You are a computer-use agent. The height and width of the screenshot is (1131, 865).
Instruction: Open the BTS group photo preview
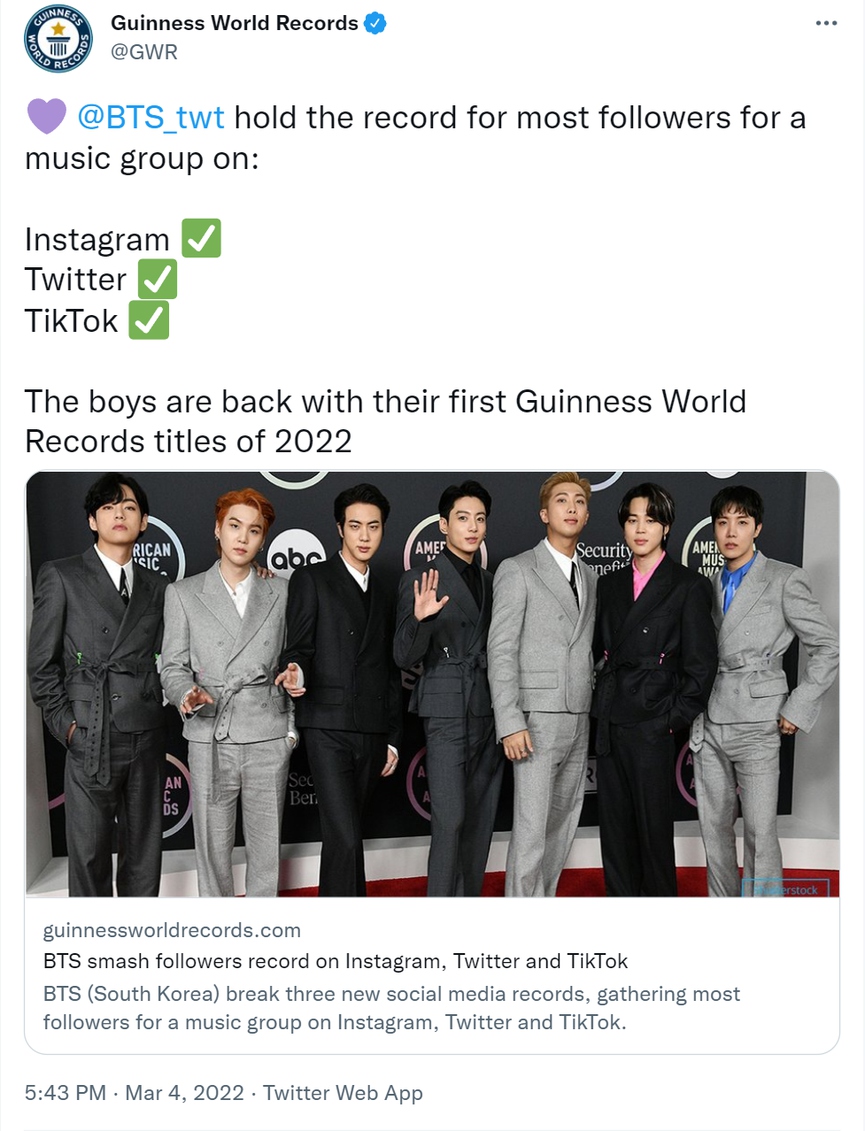coord(432,683)
